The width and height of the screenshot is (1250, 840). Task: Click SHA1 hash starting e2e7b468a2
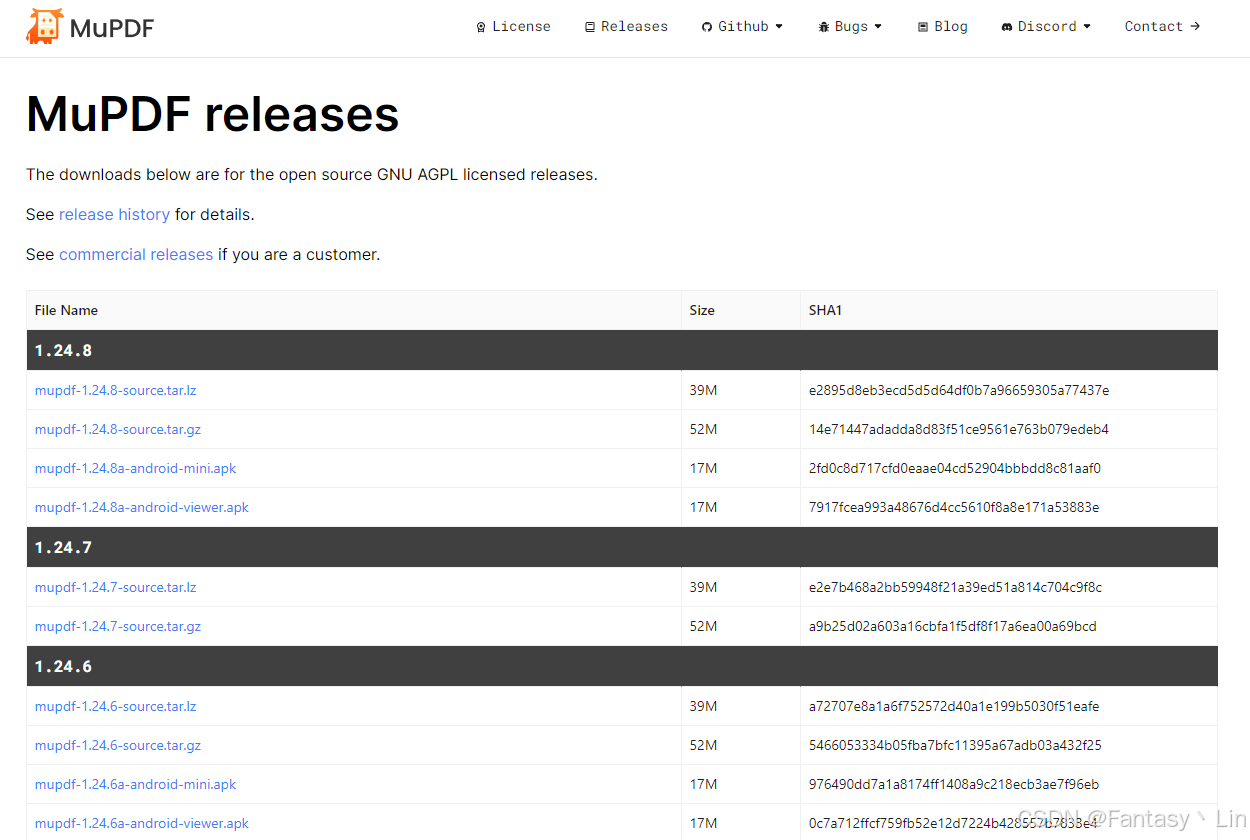tap(955, 587)
